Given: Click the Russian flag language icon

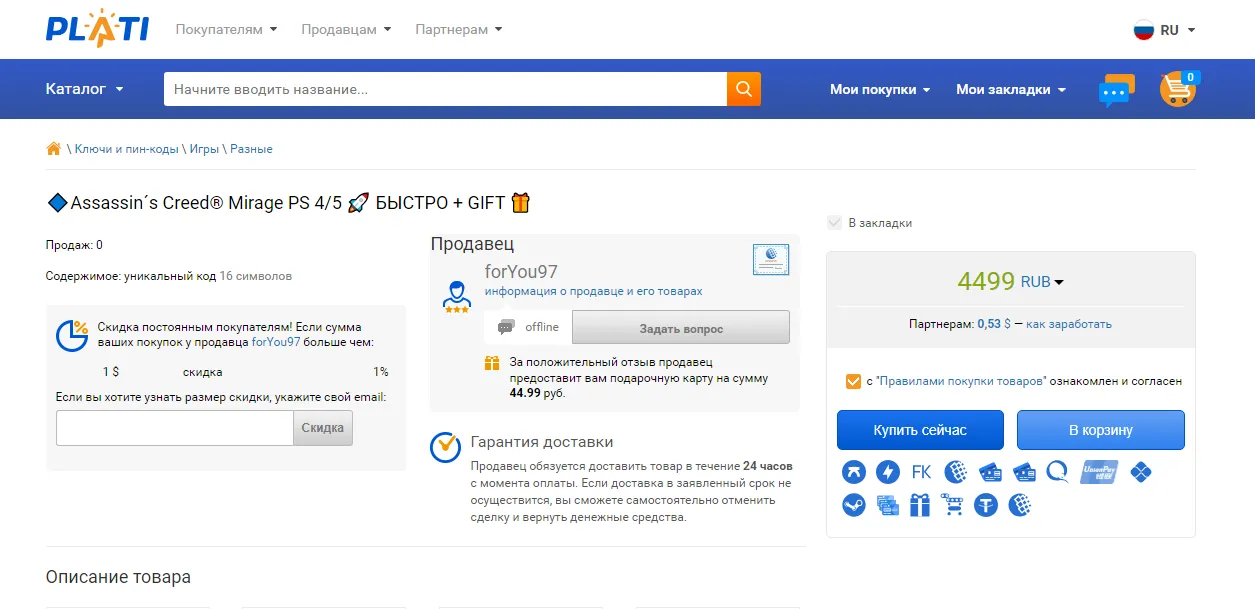Looking at the screenshot, I should tap(1144, 30).
